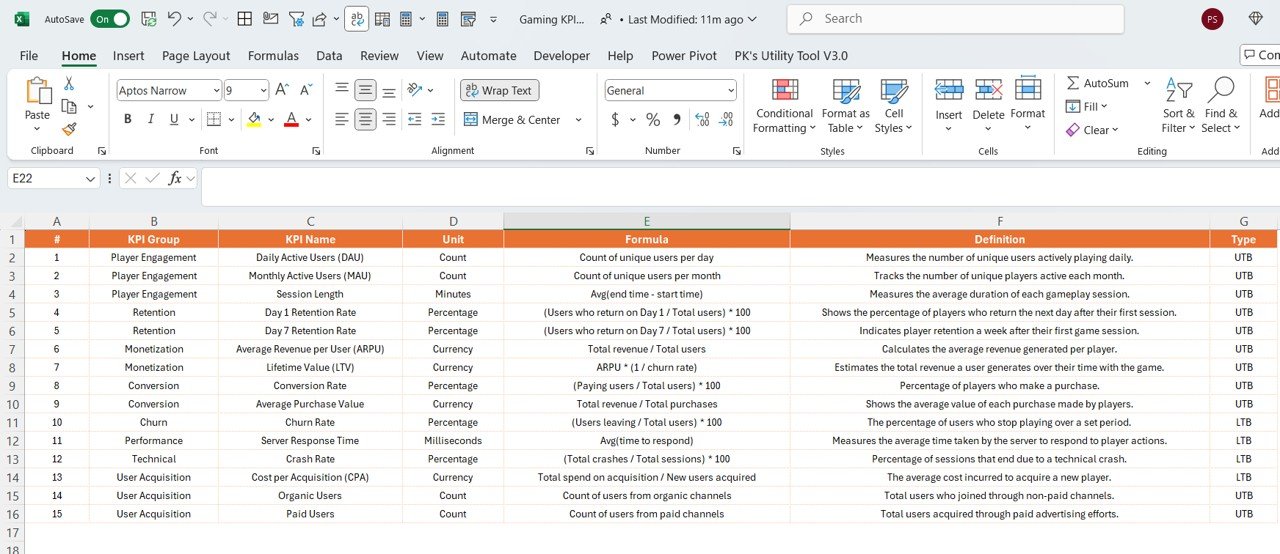The width and height of the screenshot is (1280, 554).
Task: Expand the Paste options arrow
Action: 37,129
